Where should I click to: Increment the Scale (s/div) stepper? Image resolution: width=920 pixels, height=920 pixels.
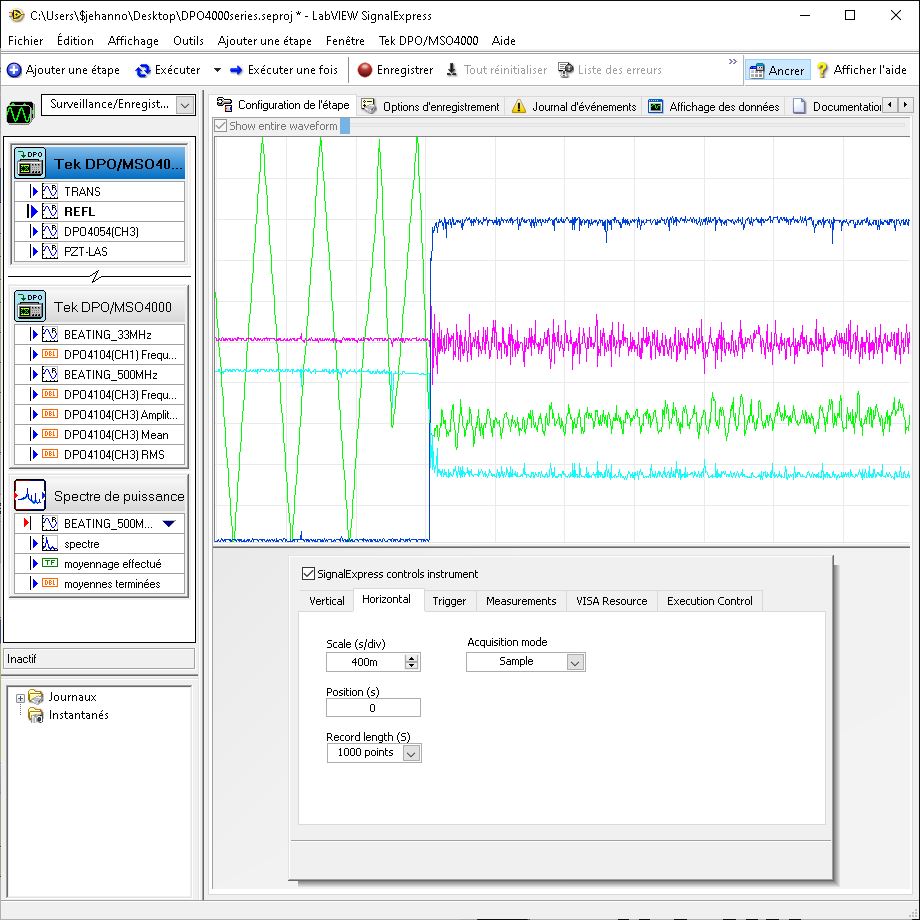pyautogui.click(x=412, y=658)
